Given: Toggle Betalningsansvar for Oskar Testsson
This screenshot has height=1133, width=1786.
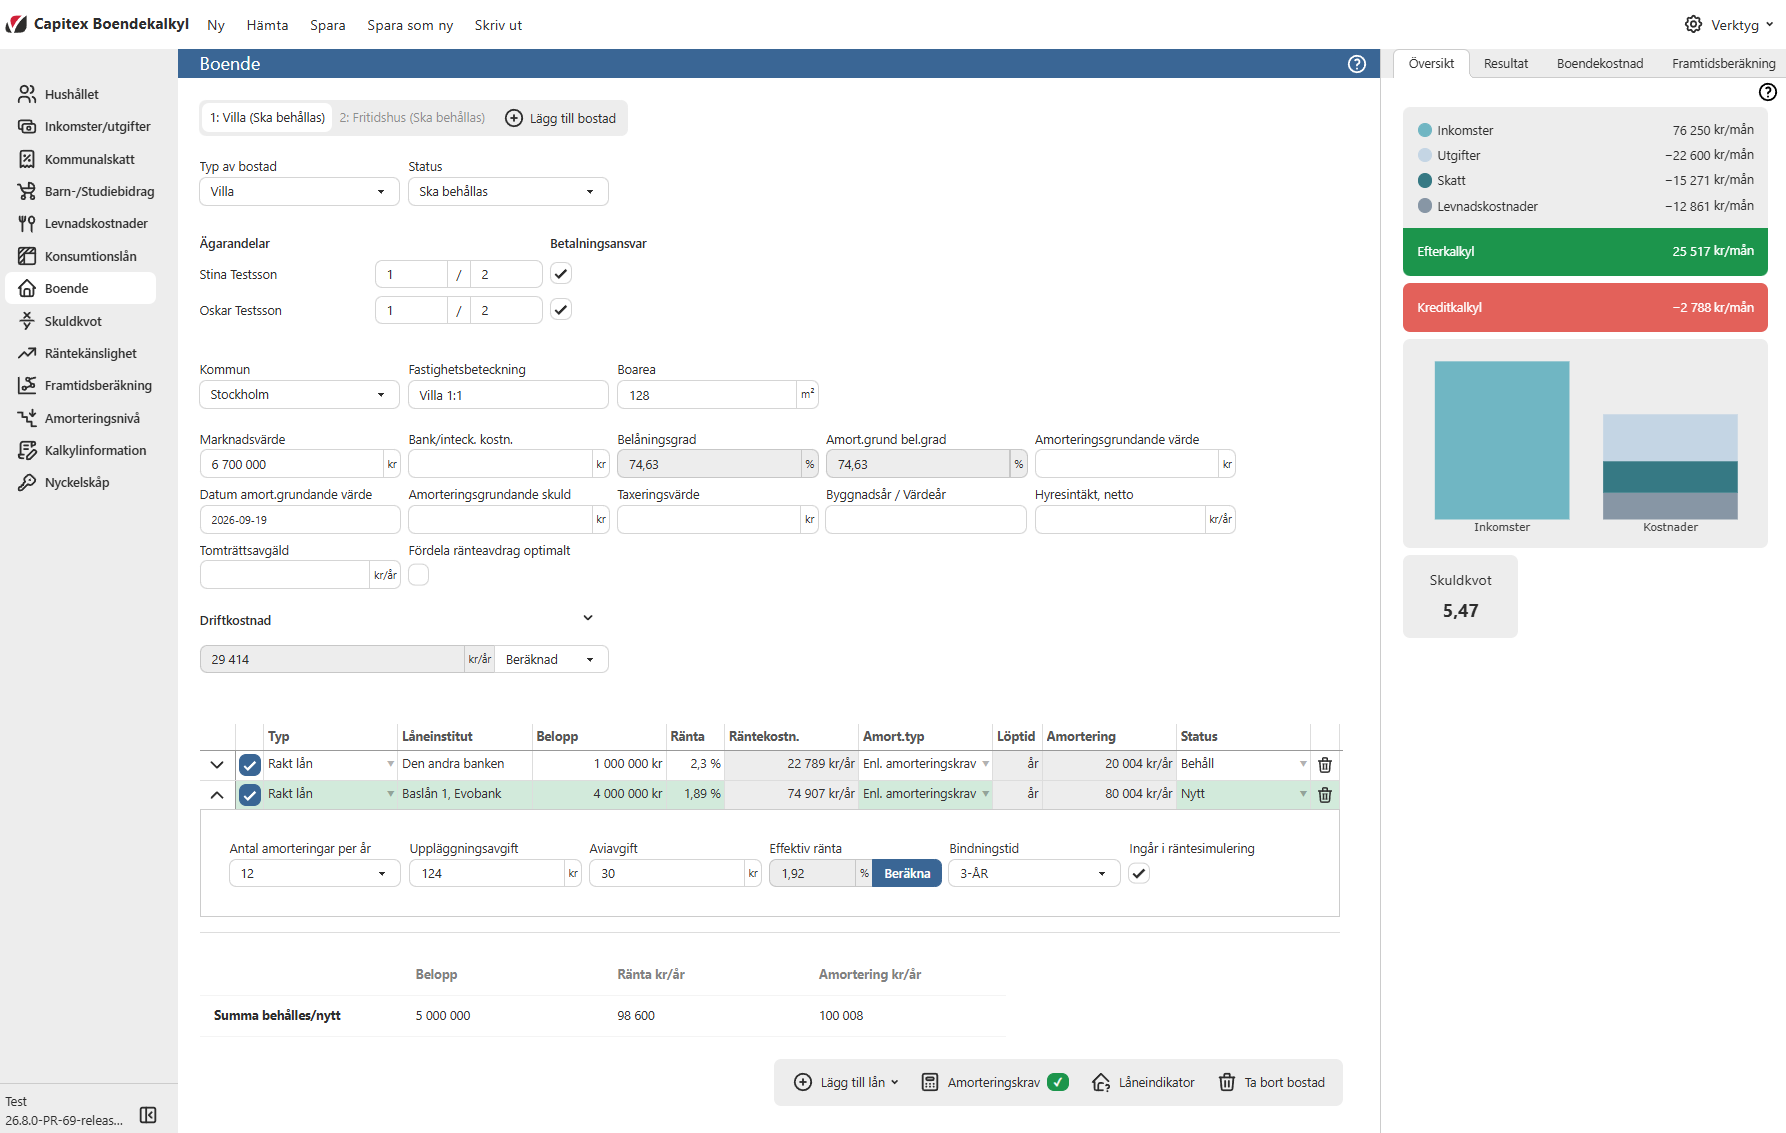Looking at the screenshot, I should coord(561,310).
